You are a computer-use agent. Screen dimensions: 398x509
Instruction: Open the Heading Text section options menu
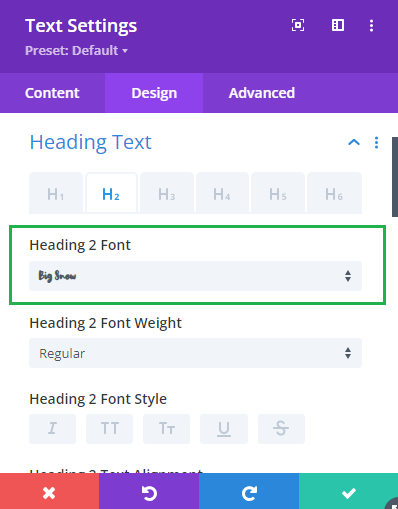point(376,143)
